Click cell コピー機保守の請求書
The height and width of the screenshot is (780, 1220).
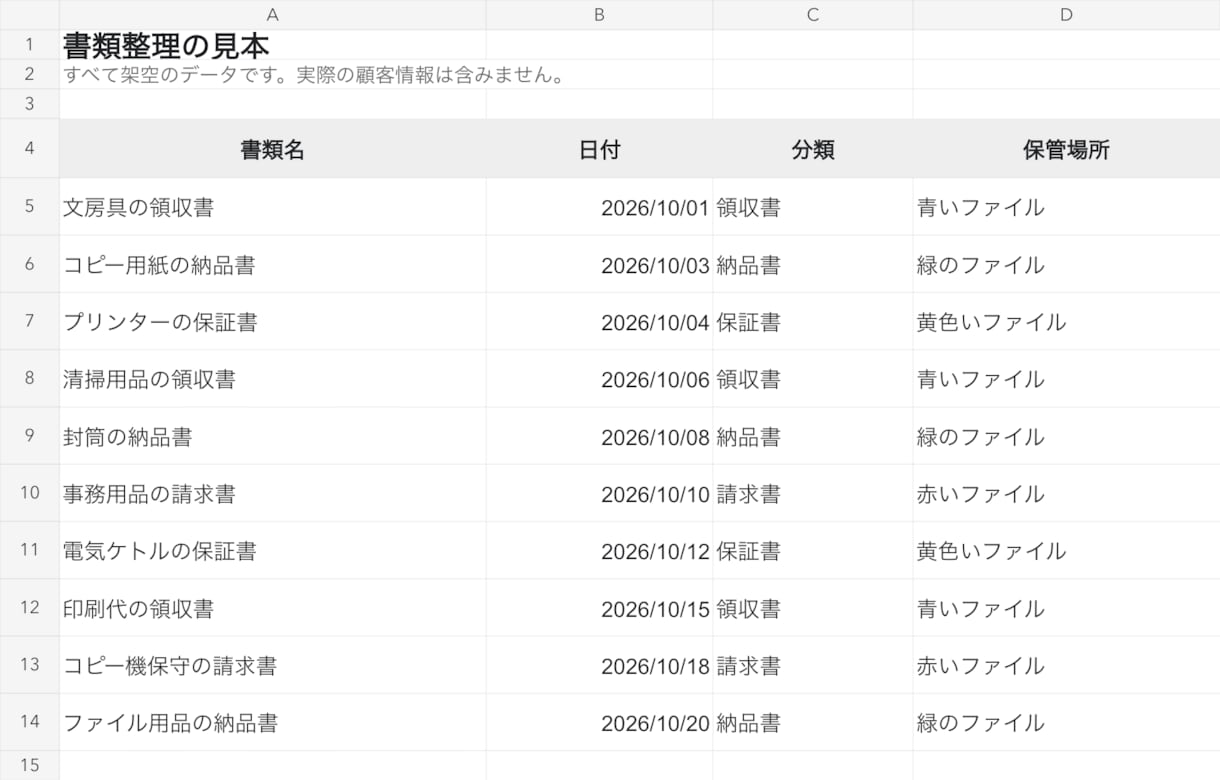tap(273, 665)
